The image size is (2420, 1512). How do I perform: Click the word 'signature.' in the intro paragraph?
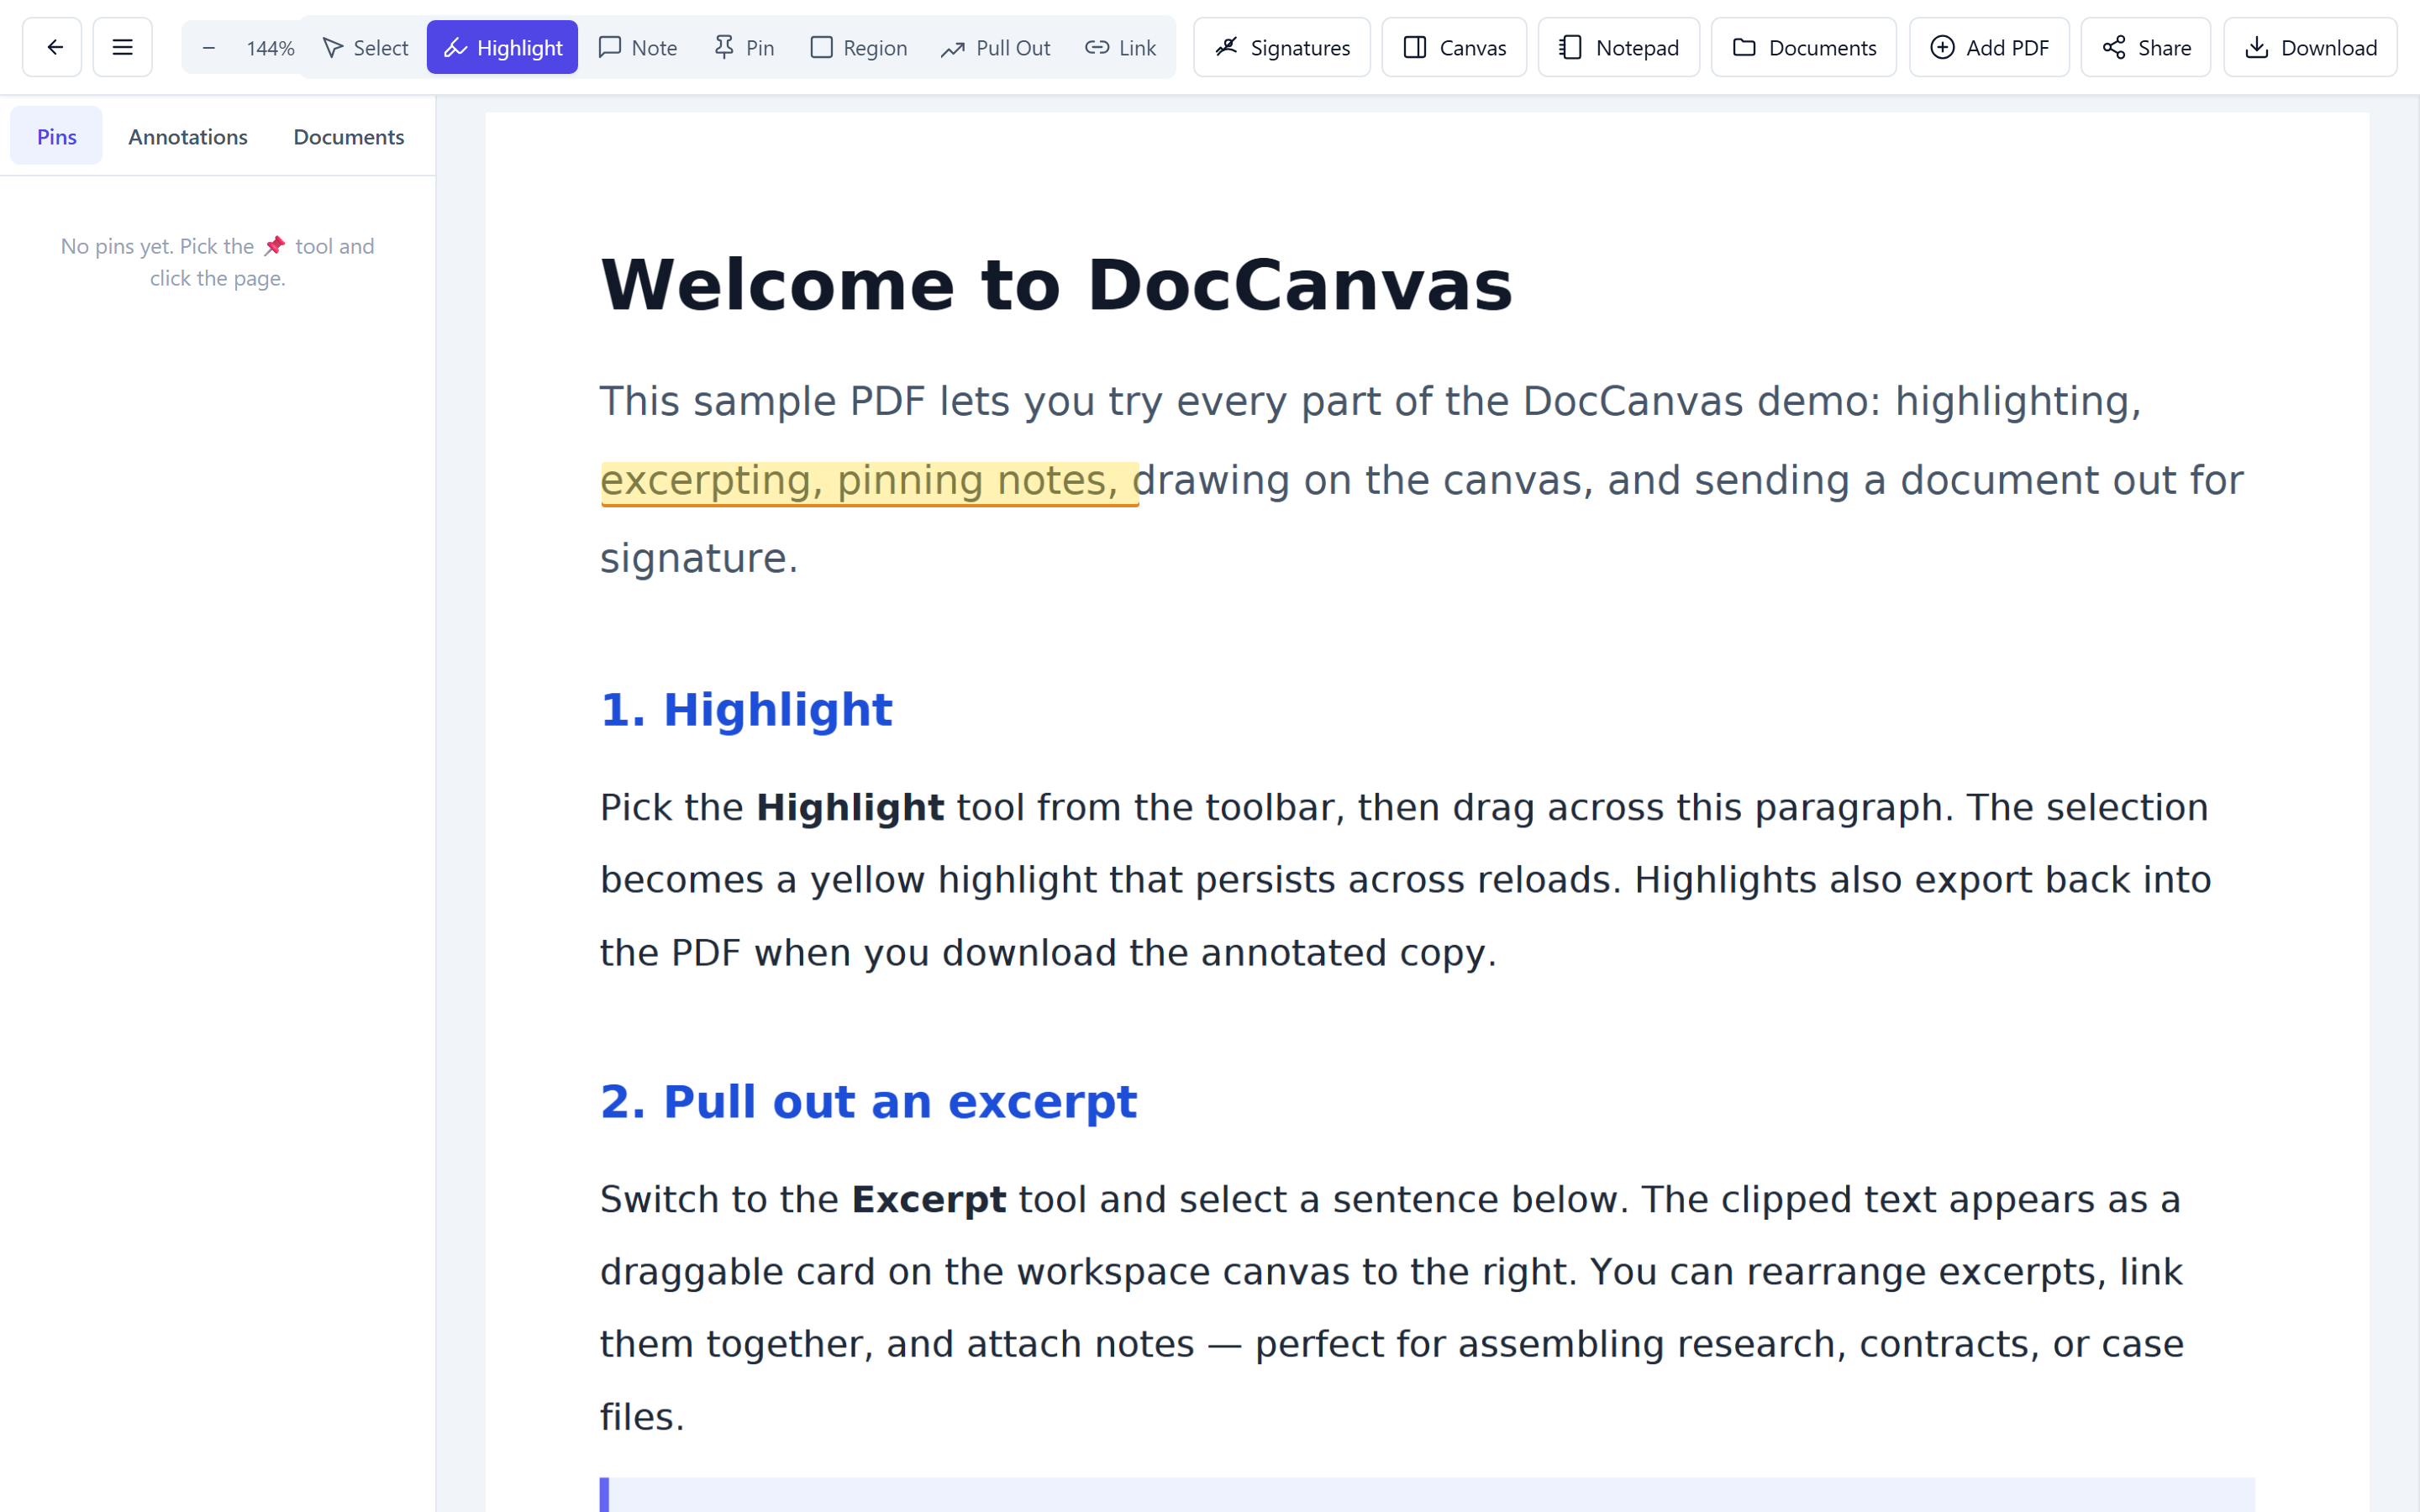[699, 558]
